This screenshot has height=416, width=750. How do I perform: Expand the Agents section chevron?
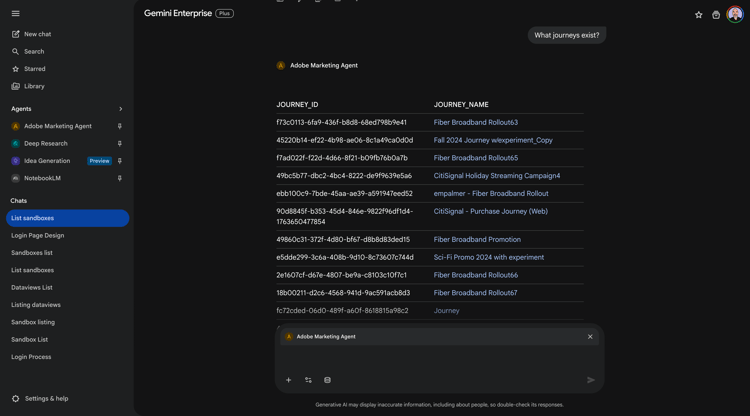point(121,109)
